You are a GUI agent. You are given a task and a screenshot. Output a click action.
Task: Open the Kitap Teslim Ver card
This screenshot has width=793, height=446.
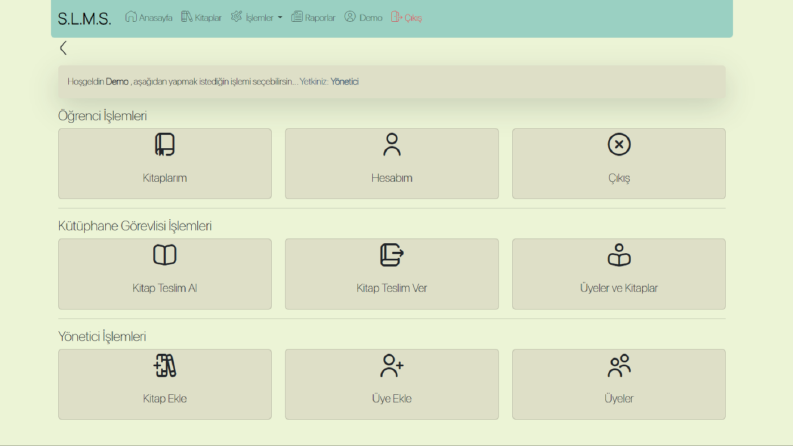392,274
